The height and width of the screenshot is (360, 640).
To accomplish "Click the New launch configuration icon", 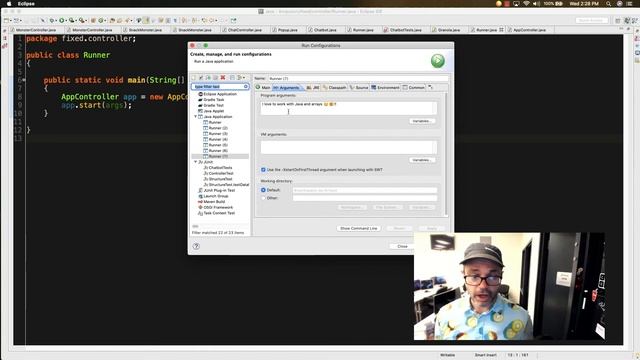I will tap(194, 78).
